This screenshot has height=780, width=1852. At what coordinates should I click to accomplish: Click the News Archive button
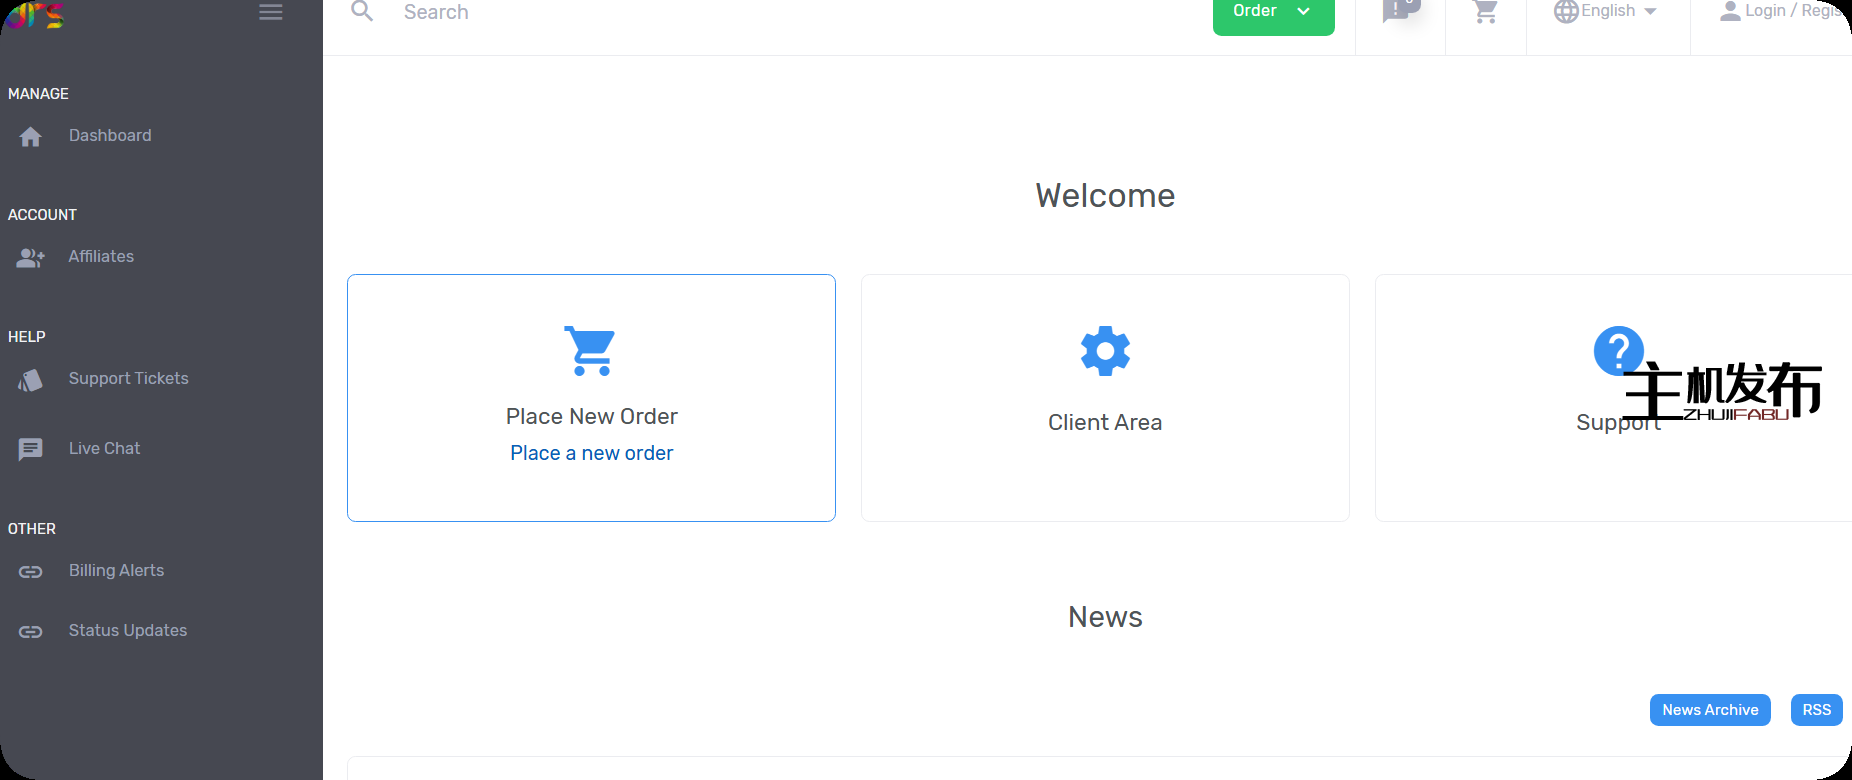pyautogui.click(x=1709, y=710)
